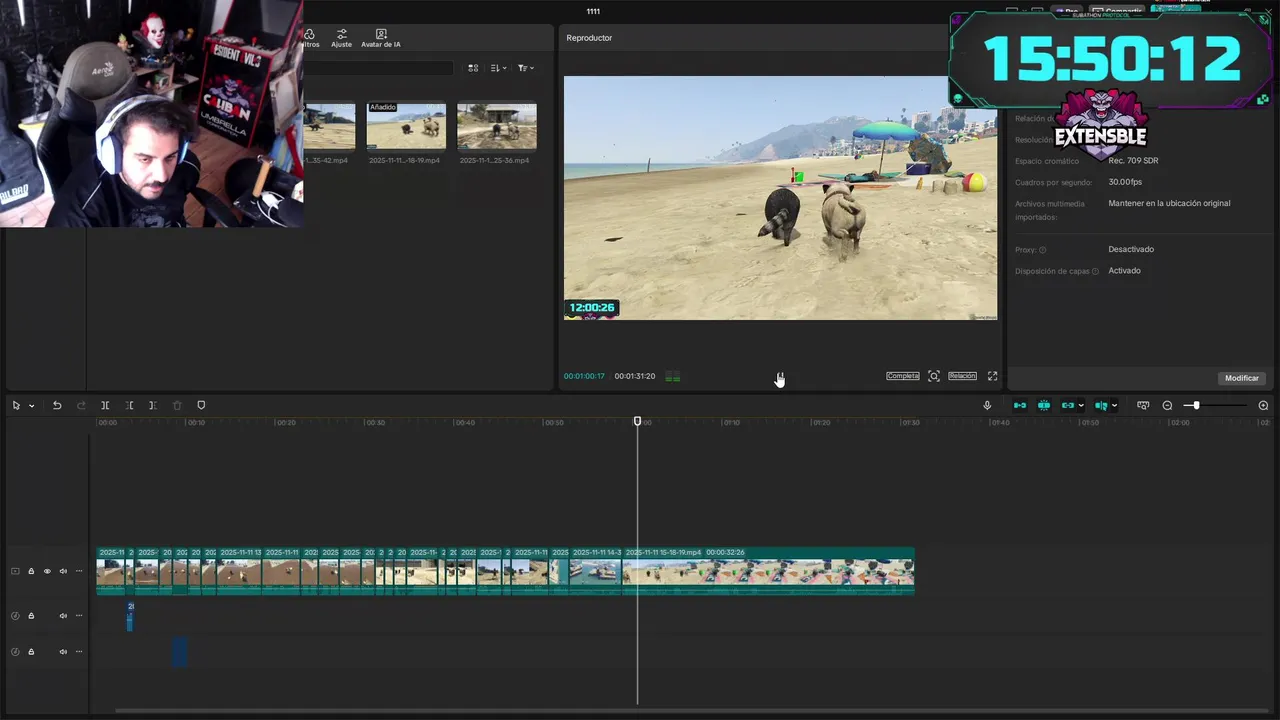The width and height of the screenshot is (1280, 720).
Task: Lock the second audio track
Action: point(31,652)
